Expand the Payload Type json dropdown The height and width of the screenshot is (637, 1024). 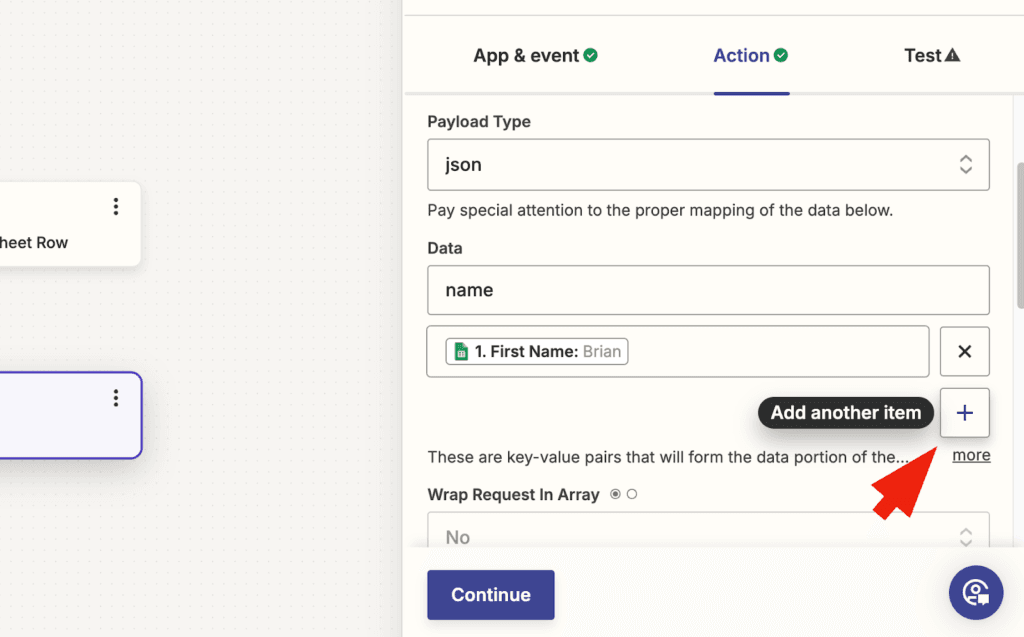(708, 165)
